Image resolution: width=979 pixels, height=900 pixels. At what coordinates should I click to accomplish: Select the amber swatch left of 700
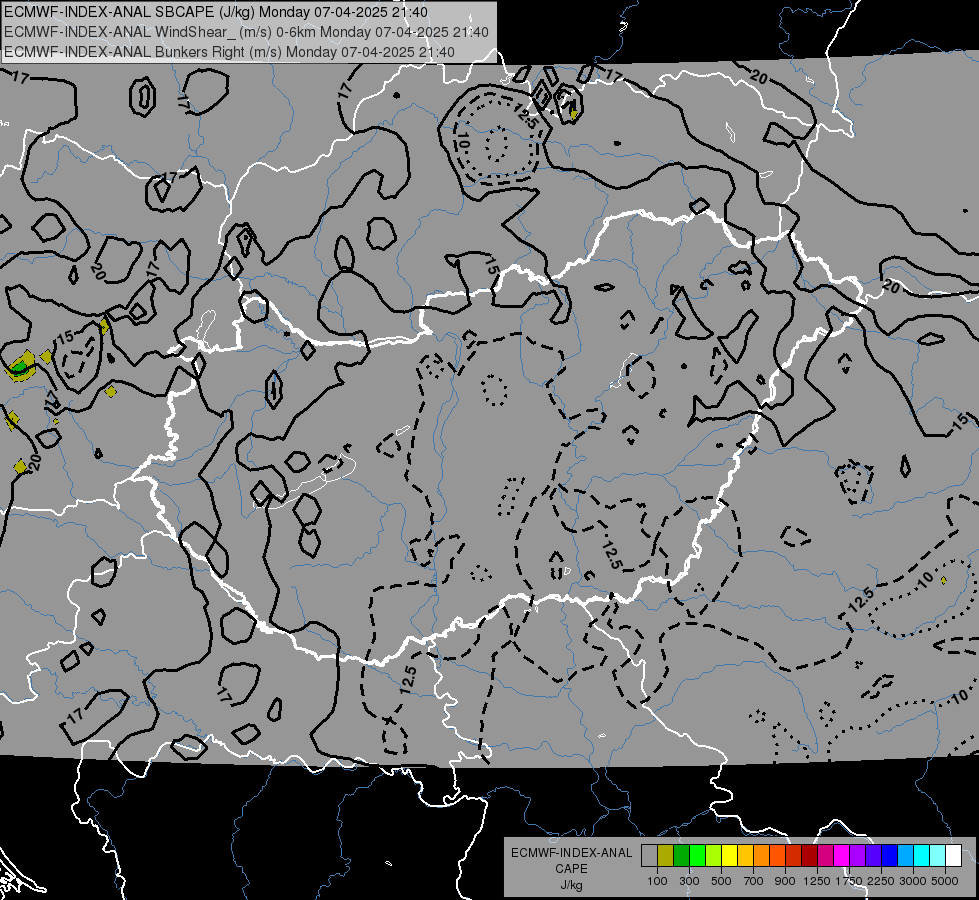pos(745,856)
